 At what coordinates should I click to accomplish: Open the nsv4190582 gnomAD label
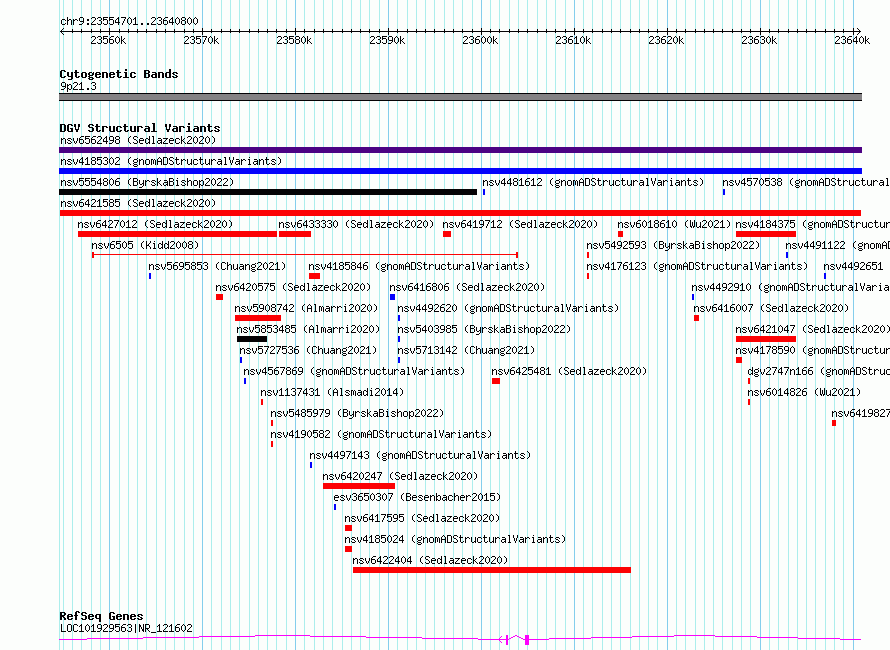(x=381, y=434)
